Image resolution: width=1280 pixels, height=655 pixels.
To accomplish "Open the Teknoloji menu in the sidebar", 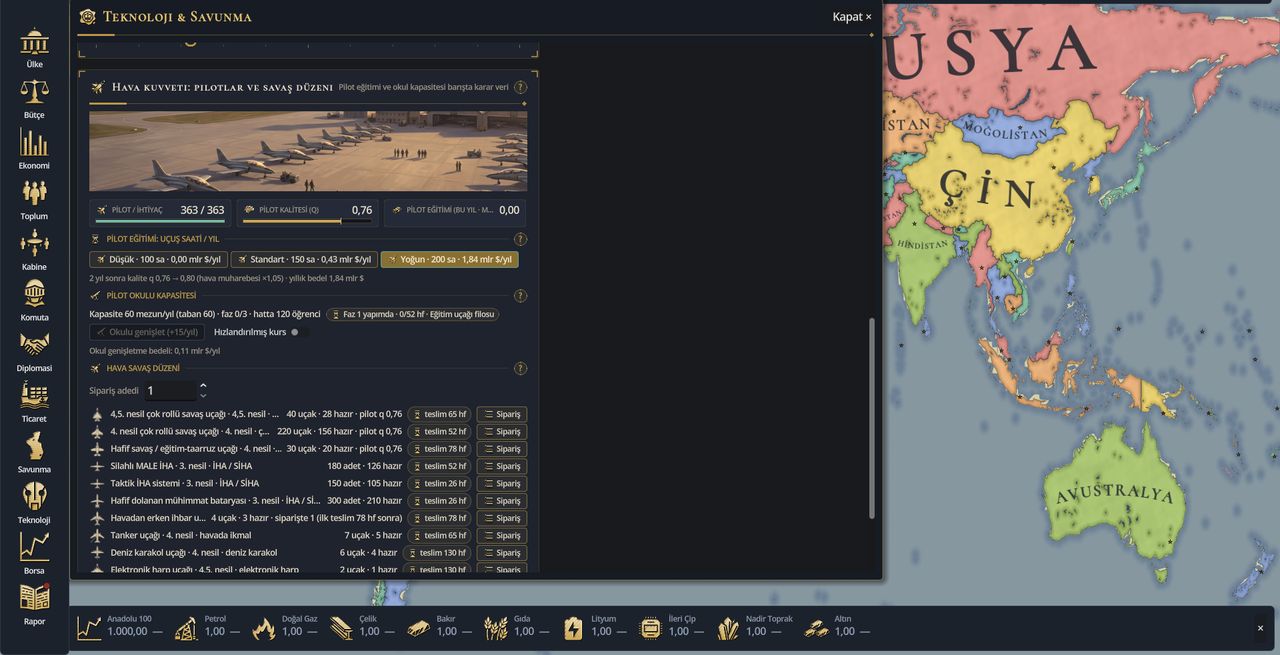I will (35, 504).
